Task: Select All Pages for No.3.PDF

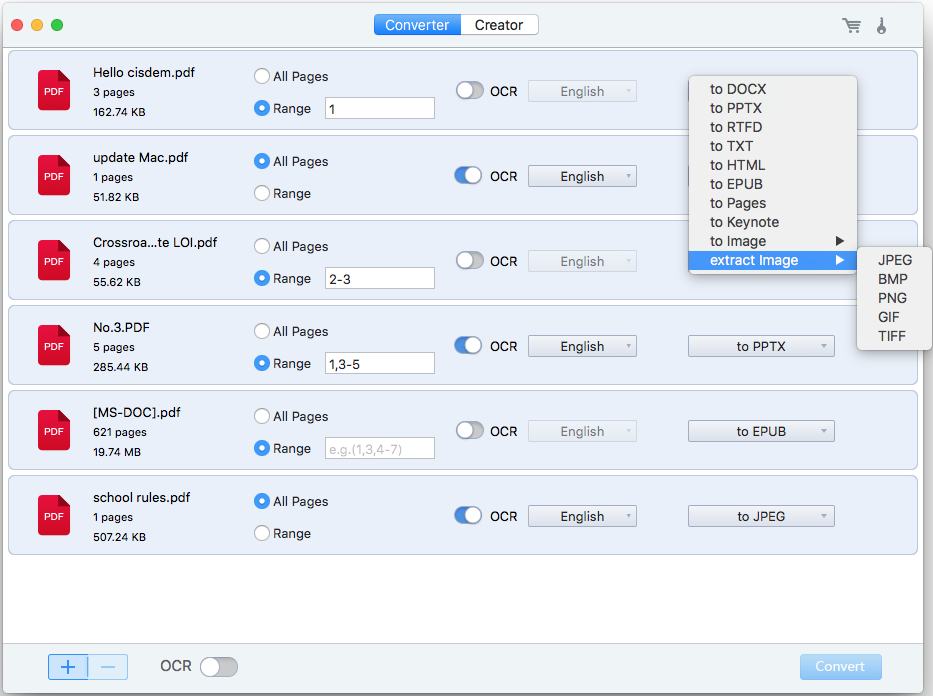Action: tap(261, 331)
